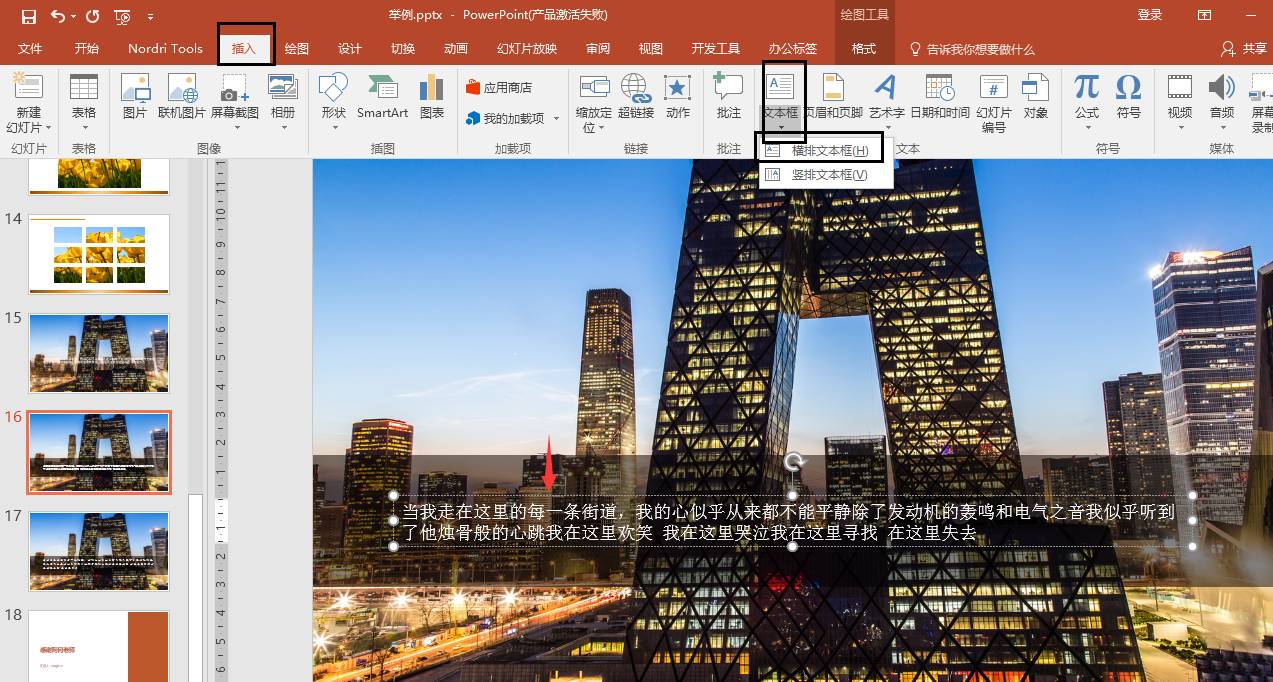
Task: Select slide 14 thumbnail
Action: [x=99, y=254]
